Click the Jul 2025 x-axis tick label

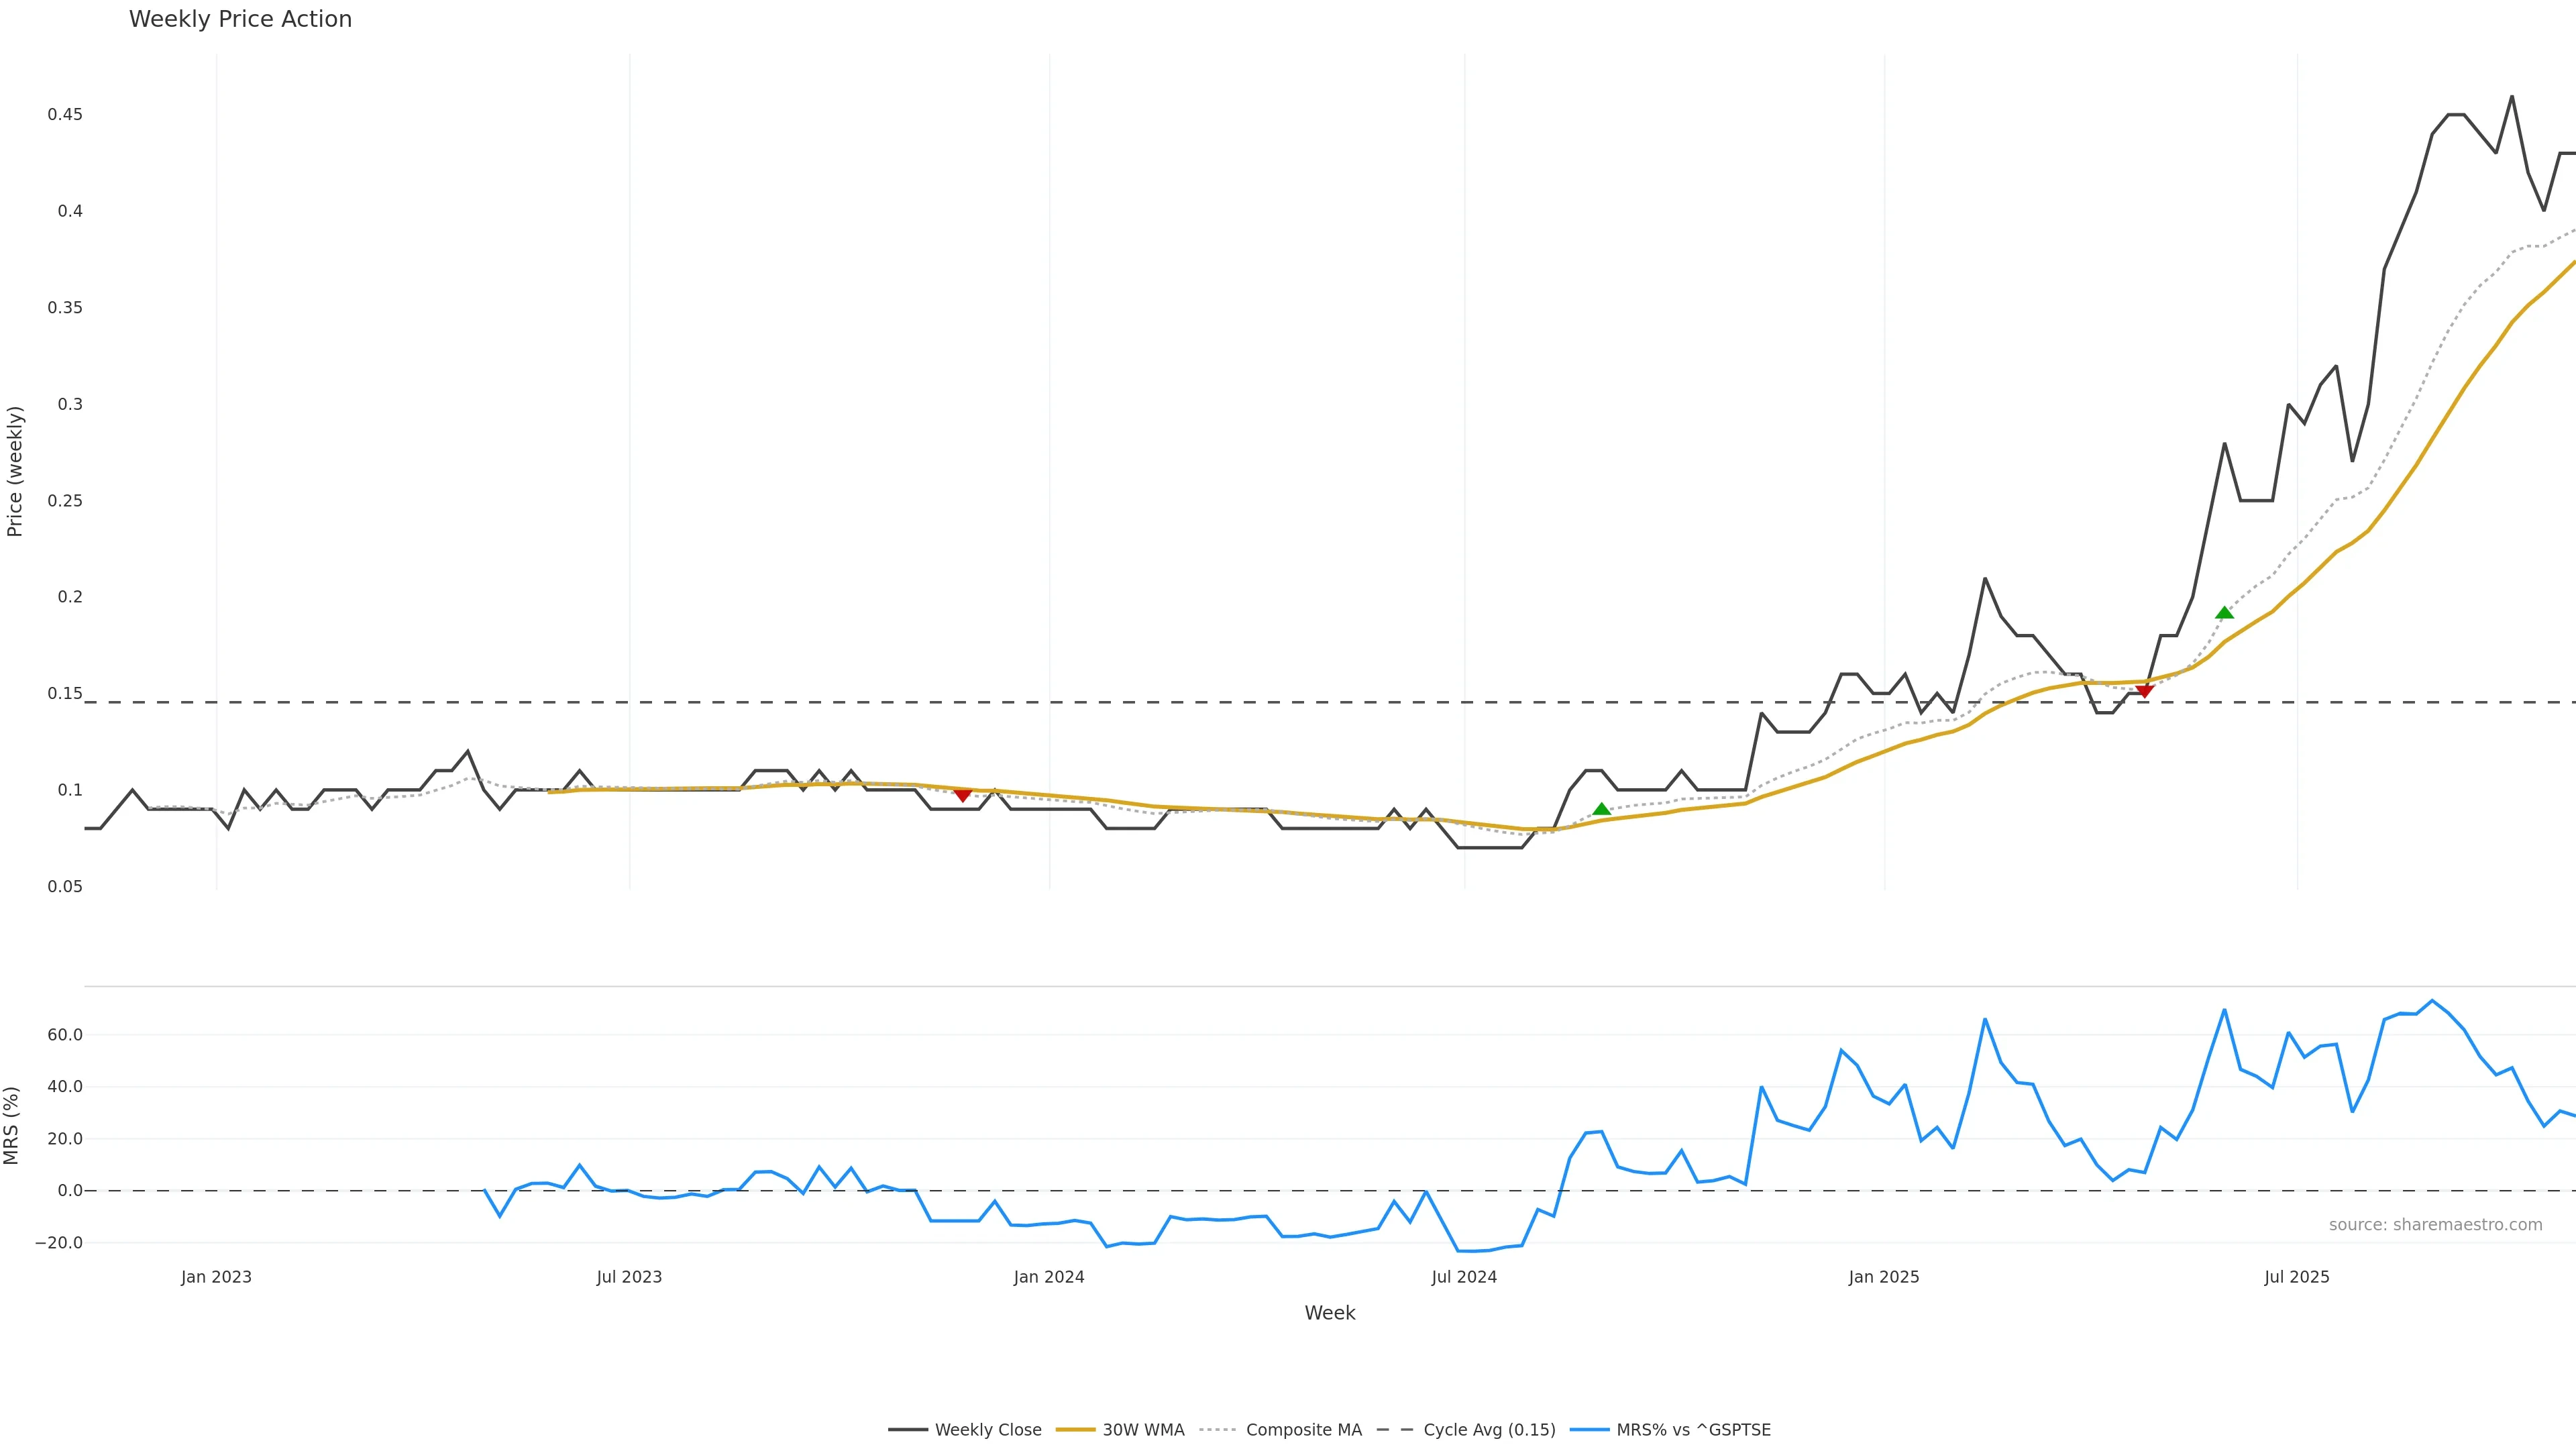click(x=2297, y=1277)
